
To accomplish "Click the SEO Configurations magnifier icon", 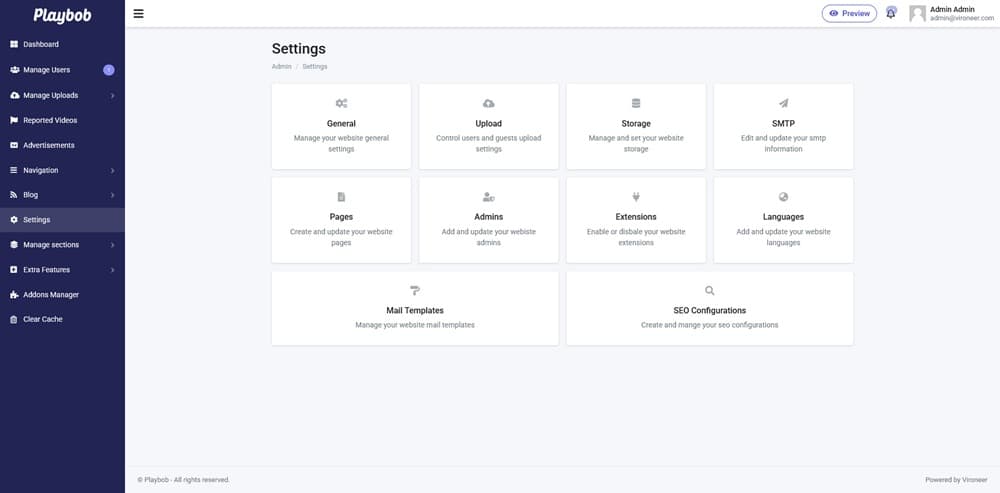I will (710, 290).
